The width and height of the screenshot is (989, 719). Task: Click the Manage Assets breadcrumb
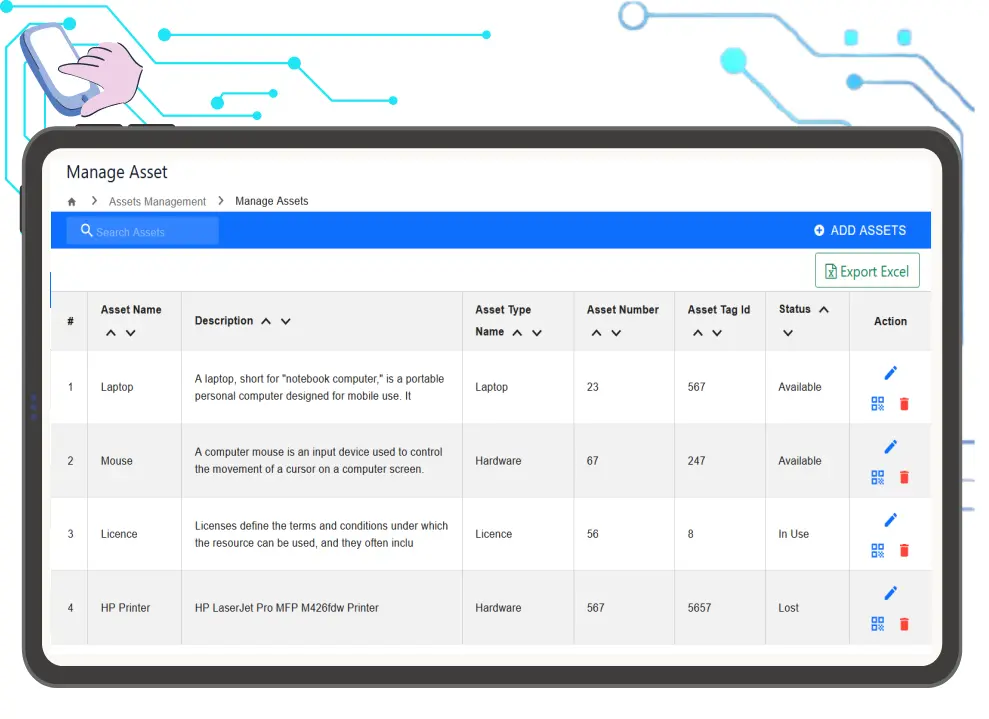[272, 201]
